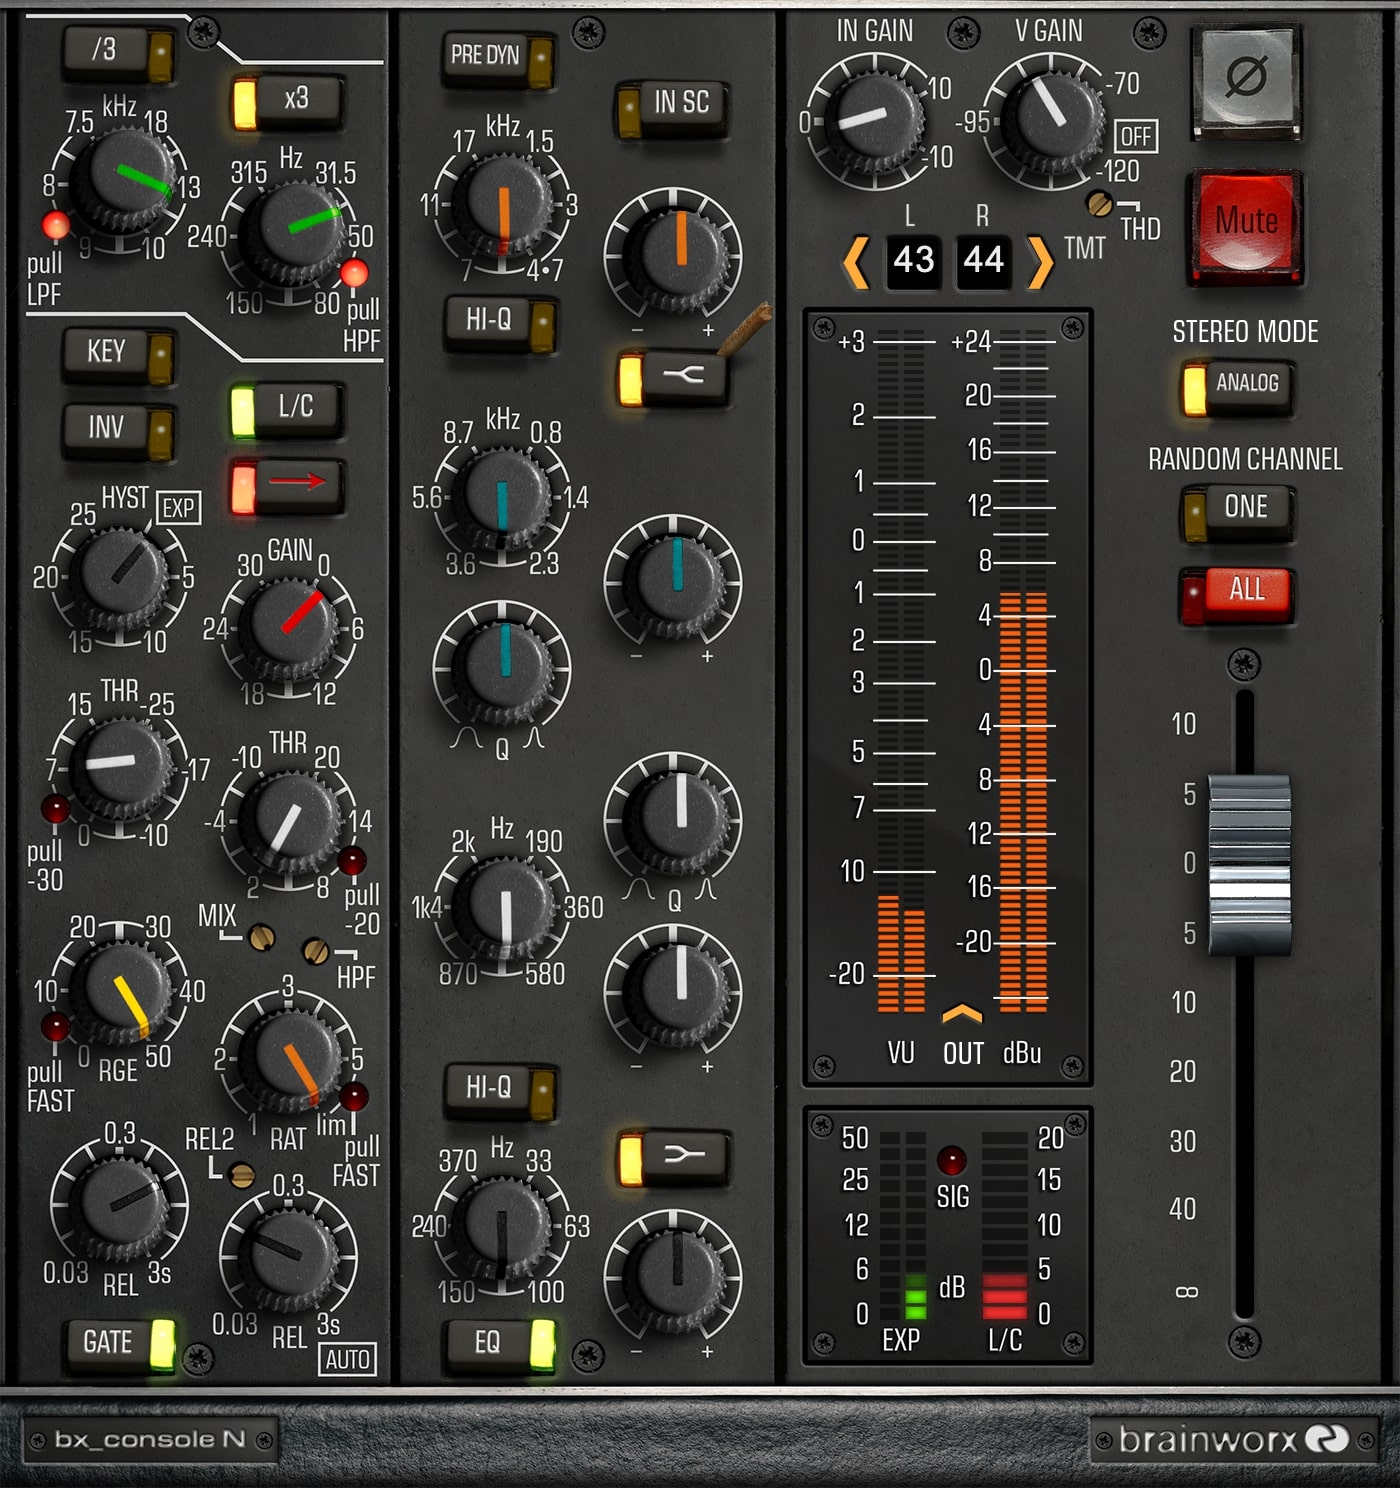Toggle the PRE DYN switch
This screenshot has width=1400, height=1488.
coord(499,59)
